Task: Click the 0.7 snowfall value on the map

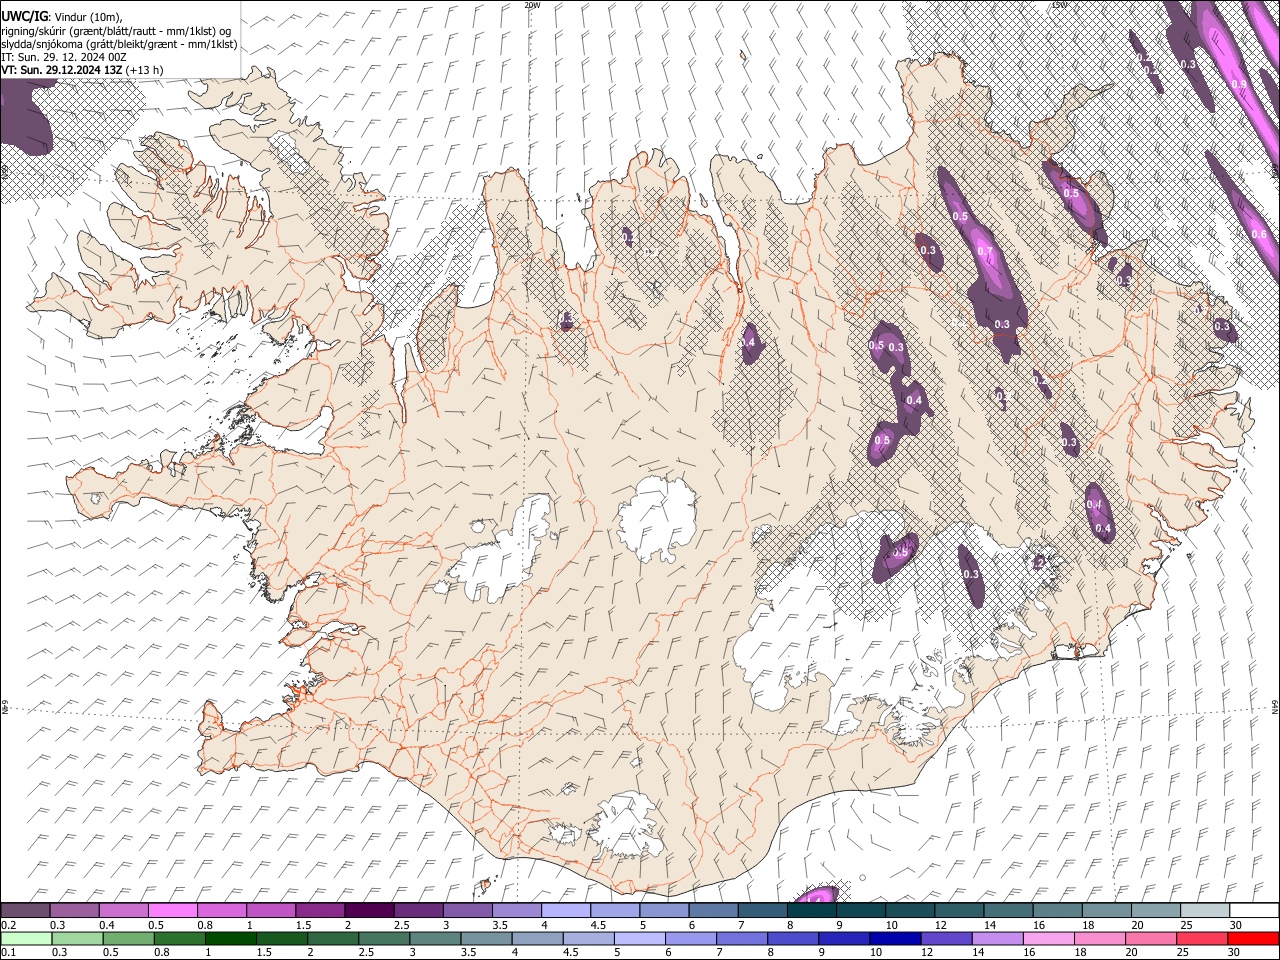Action: (x=985, y=251)
